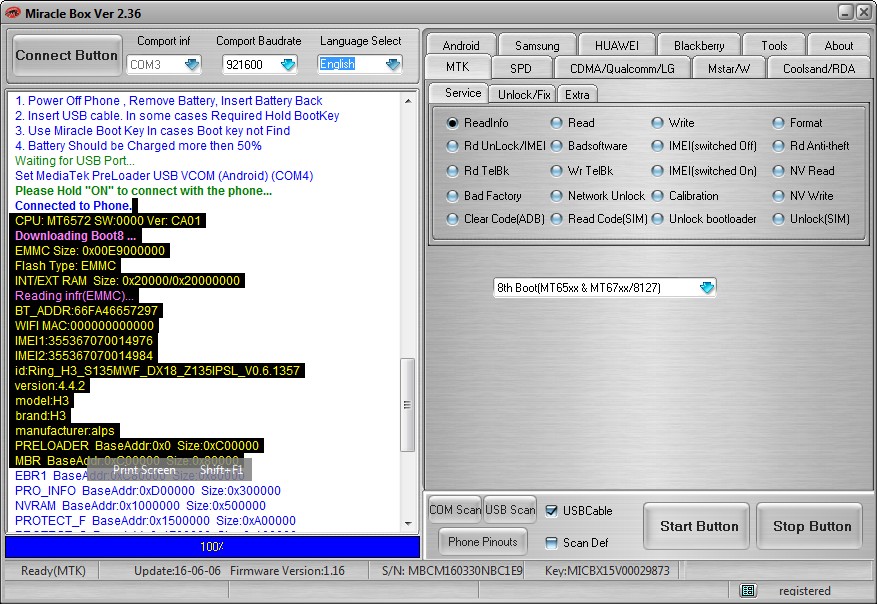Switch to the Mstar/W tab
The height and width of the screenshot is (604, 877).
[729, 68]
